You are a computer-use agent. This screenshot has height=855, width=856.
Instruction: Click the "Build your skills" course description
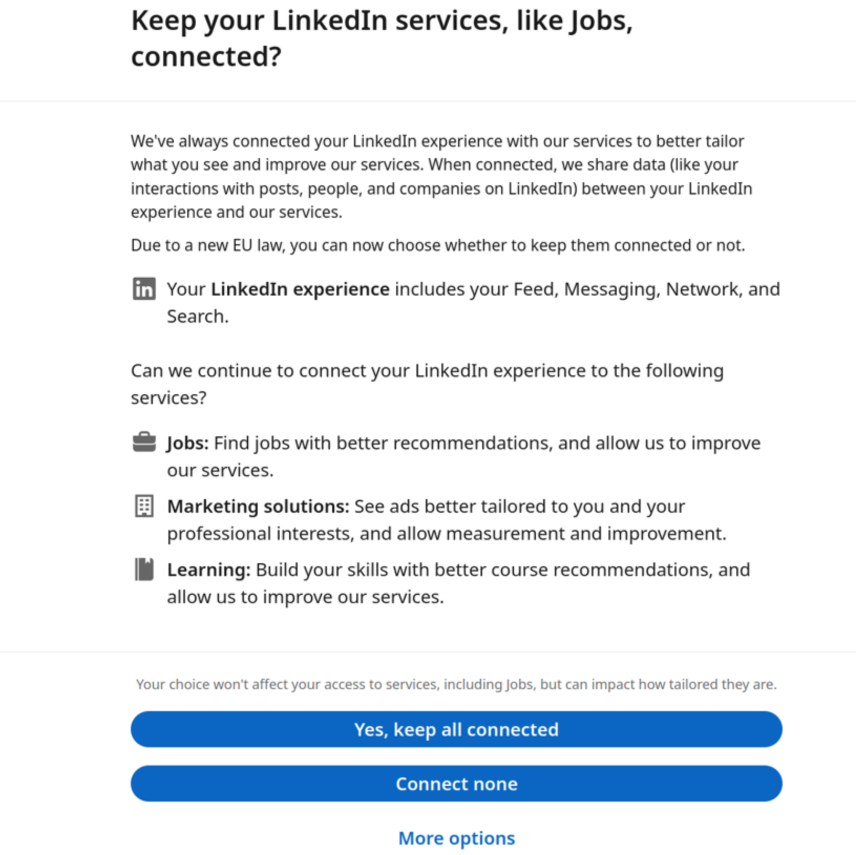(x=502, y=570)
